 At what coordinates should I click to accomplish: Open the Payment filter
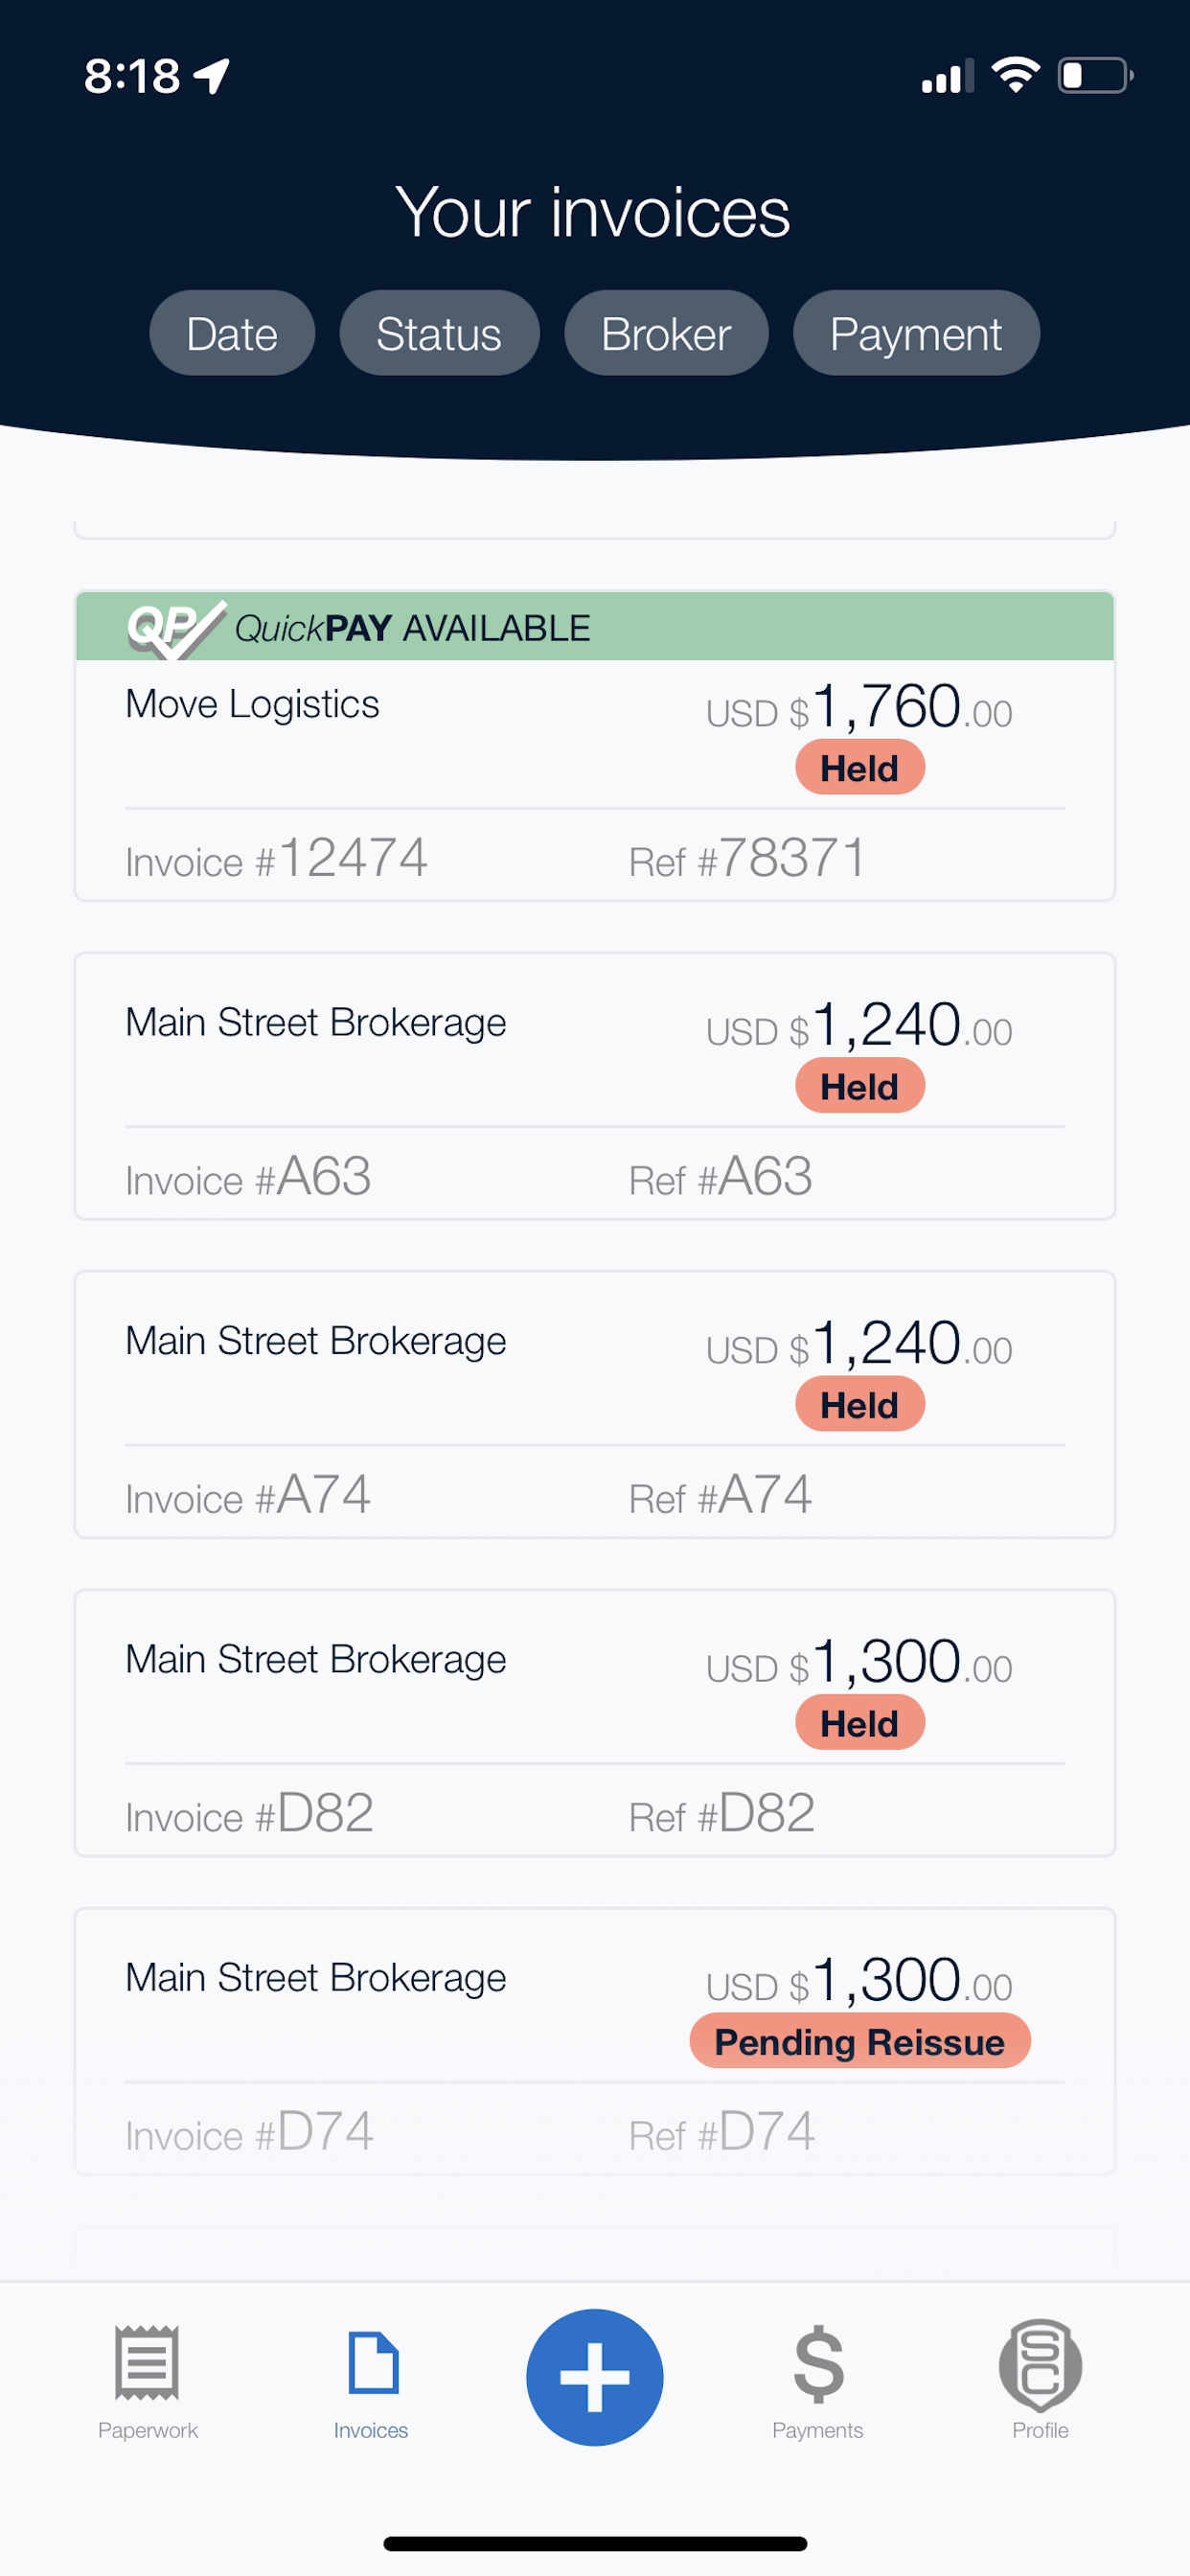point(916,333)
